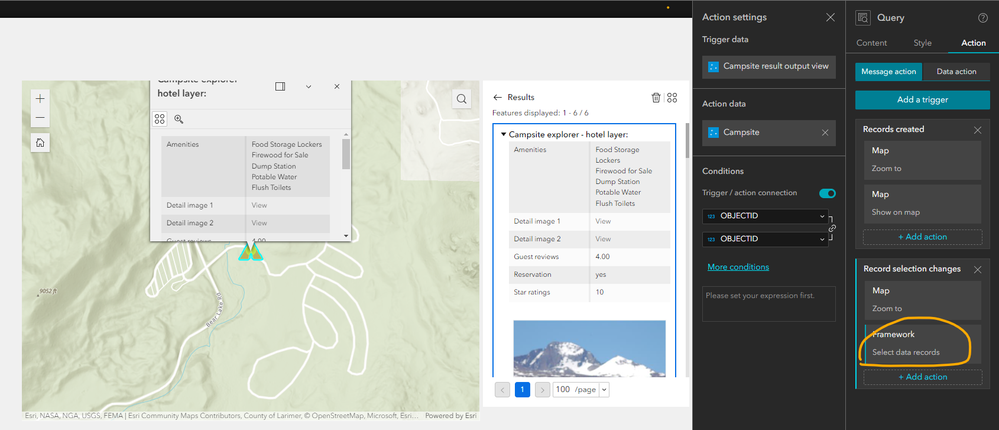The height and width of the screenshot is (430, 999).
Task: Open the map search tool
Action: (x=462, y=99)
